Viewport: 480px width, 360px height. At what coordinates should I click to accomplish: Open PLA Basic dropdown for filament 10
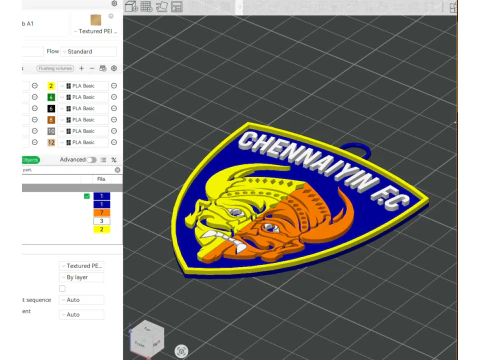click(x=83, y=131)
